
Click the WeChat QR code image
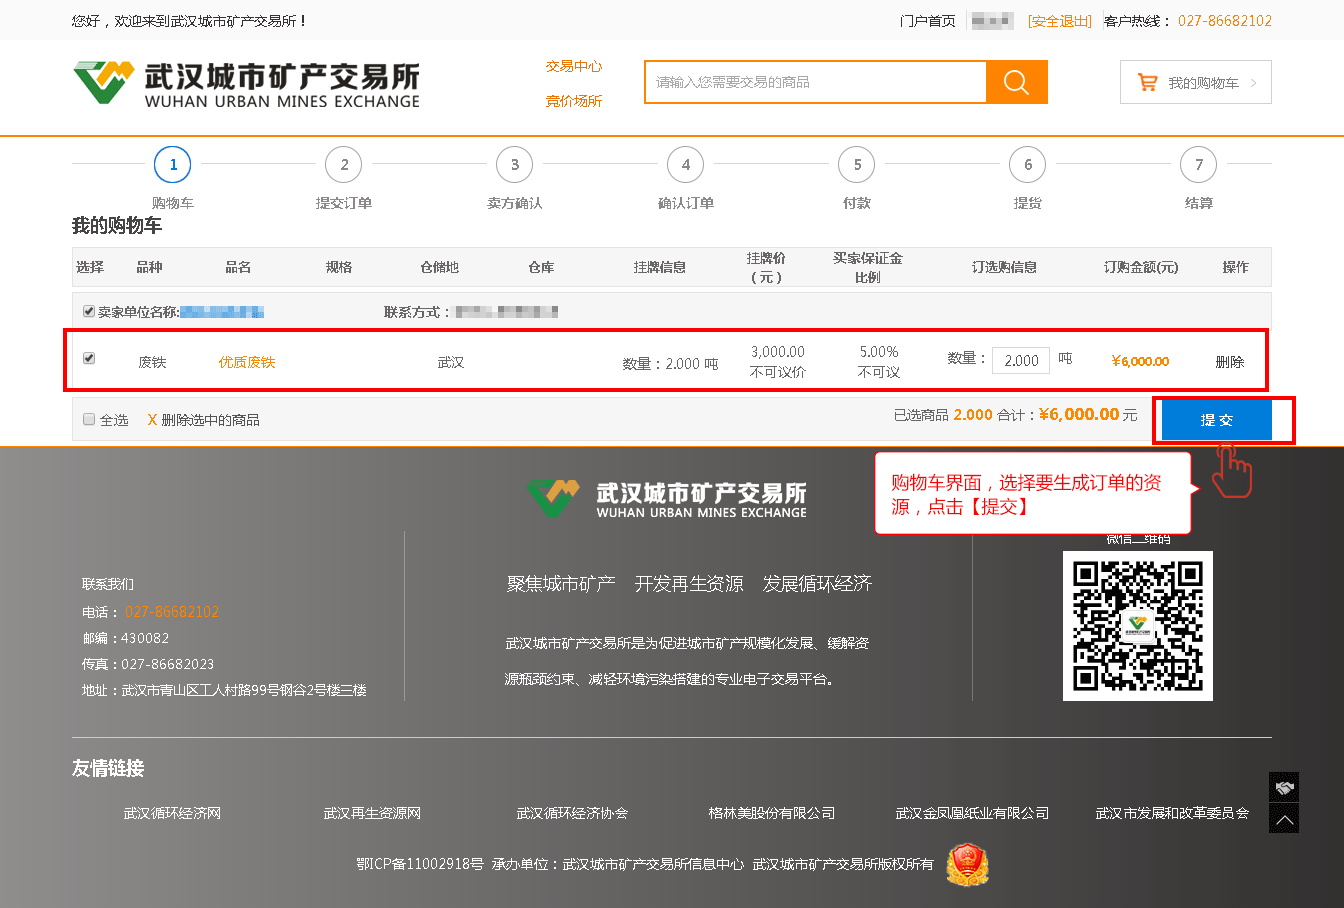[x=1137, y=626]
